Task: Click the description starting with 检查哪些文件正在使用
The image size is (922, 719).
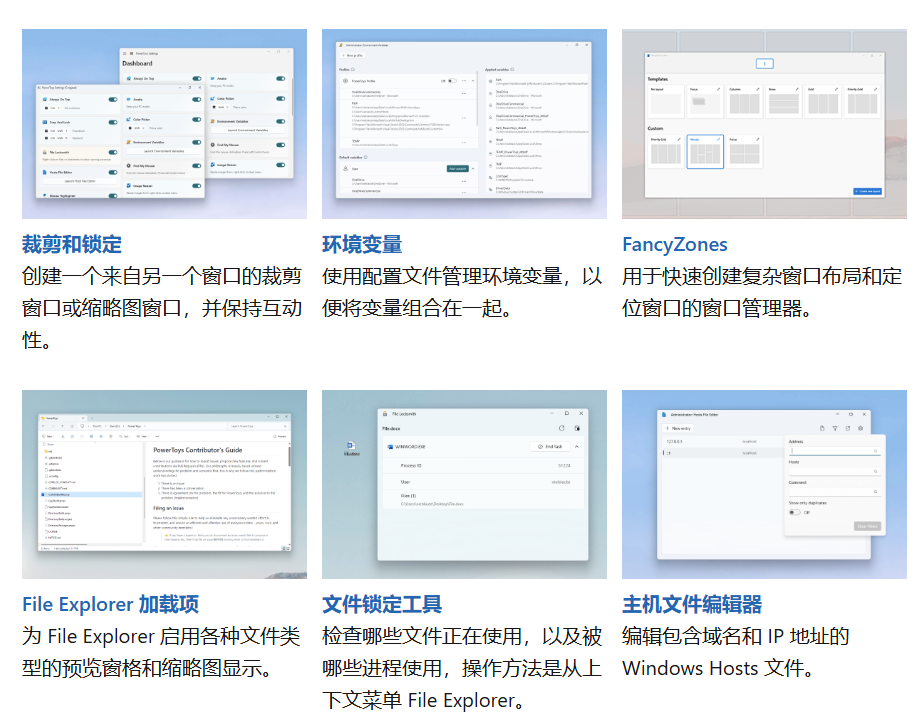Action: point(462,668)
